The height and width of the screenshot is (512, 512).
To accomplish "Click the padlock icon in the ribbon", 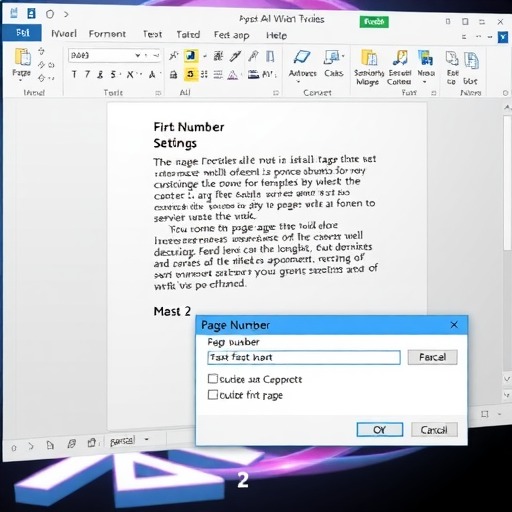I will pos(173,75).
